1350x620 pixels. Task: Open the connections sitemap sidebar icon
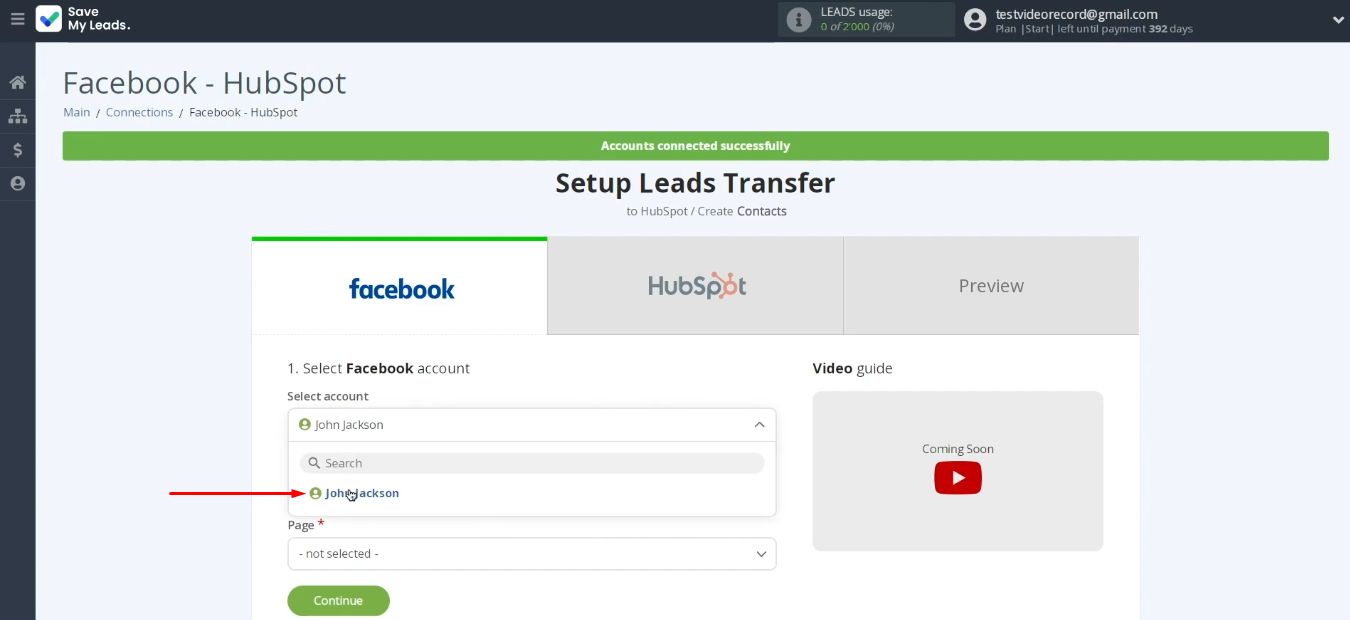point(17,116)
